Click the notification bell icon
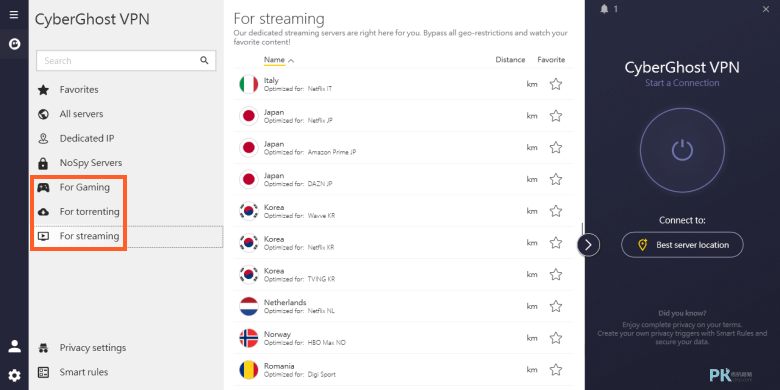780x390 pixels. tap(604, 9)
